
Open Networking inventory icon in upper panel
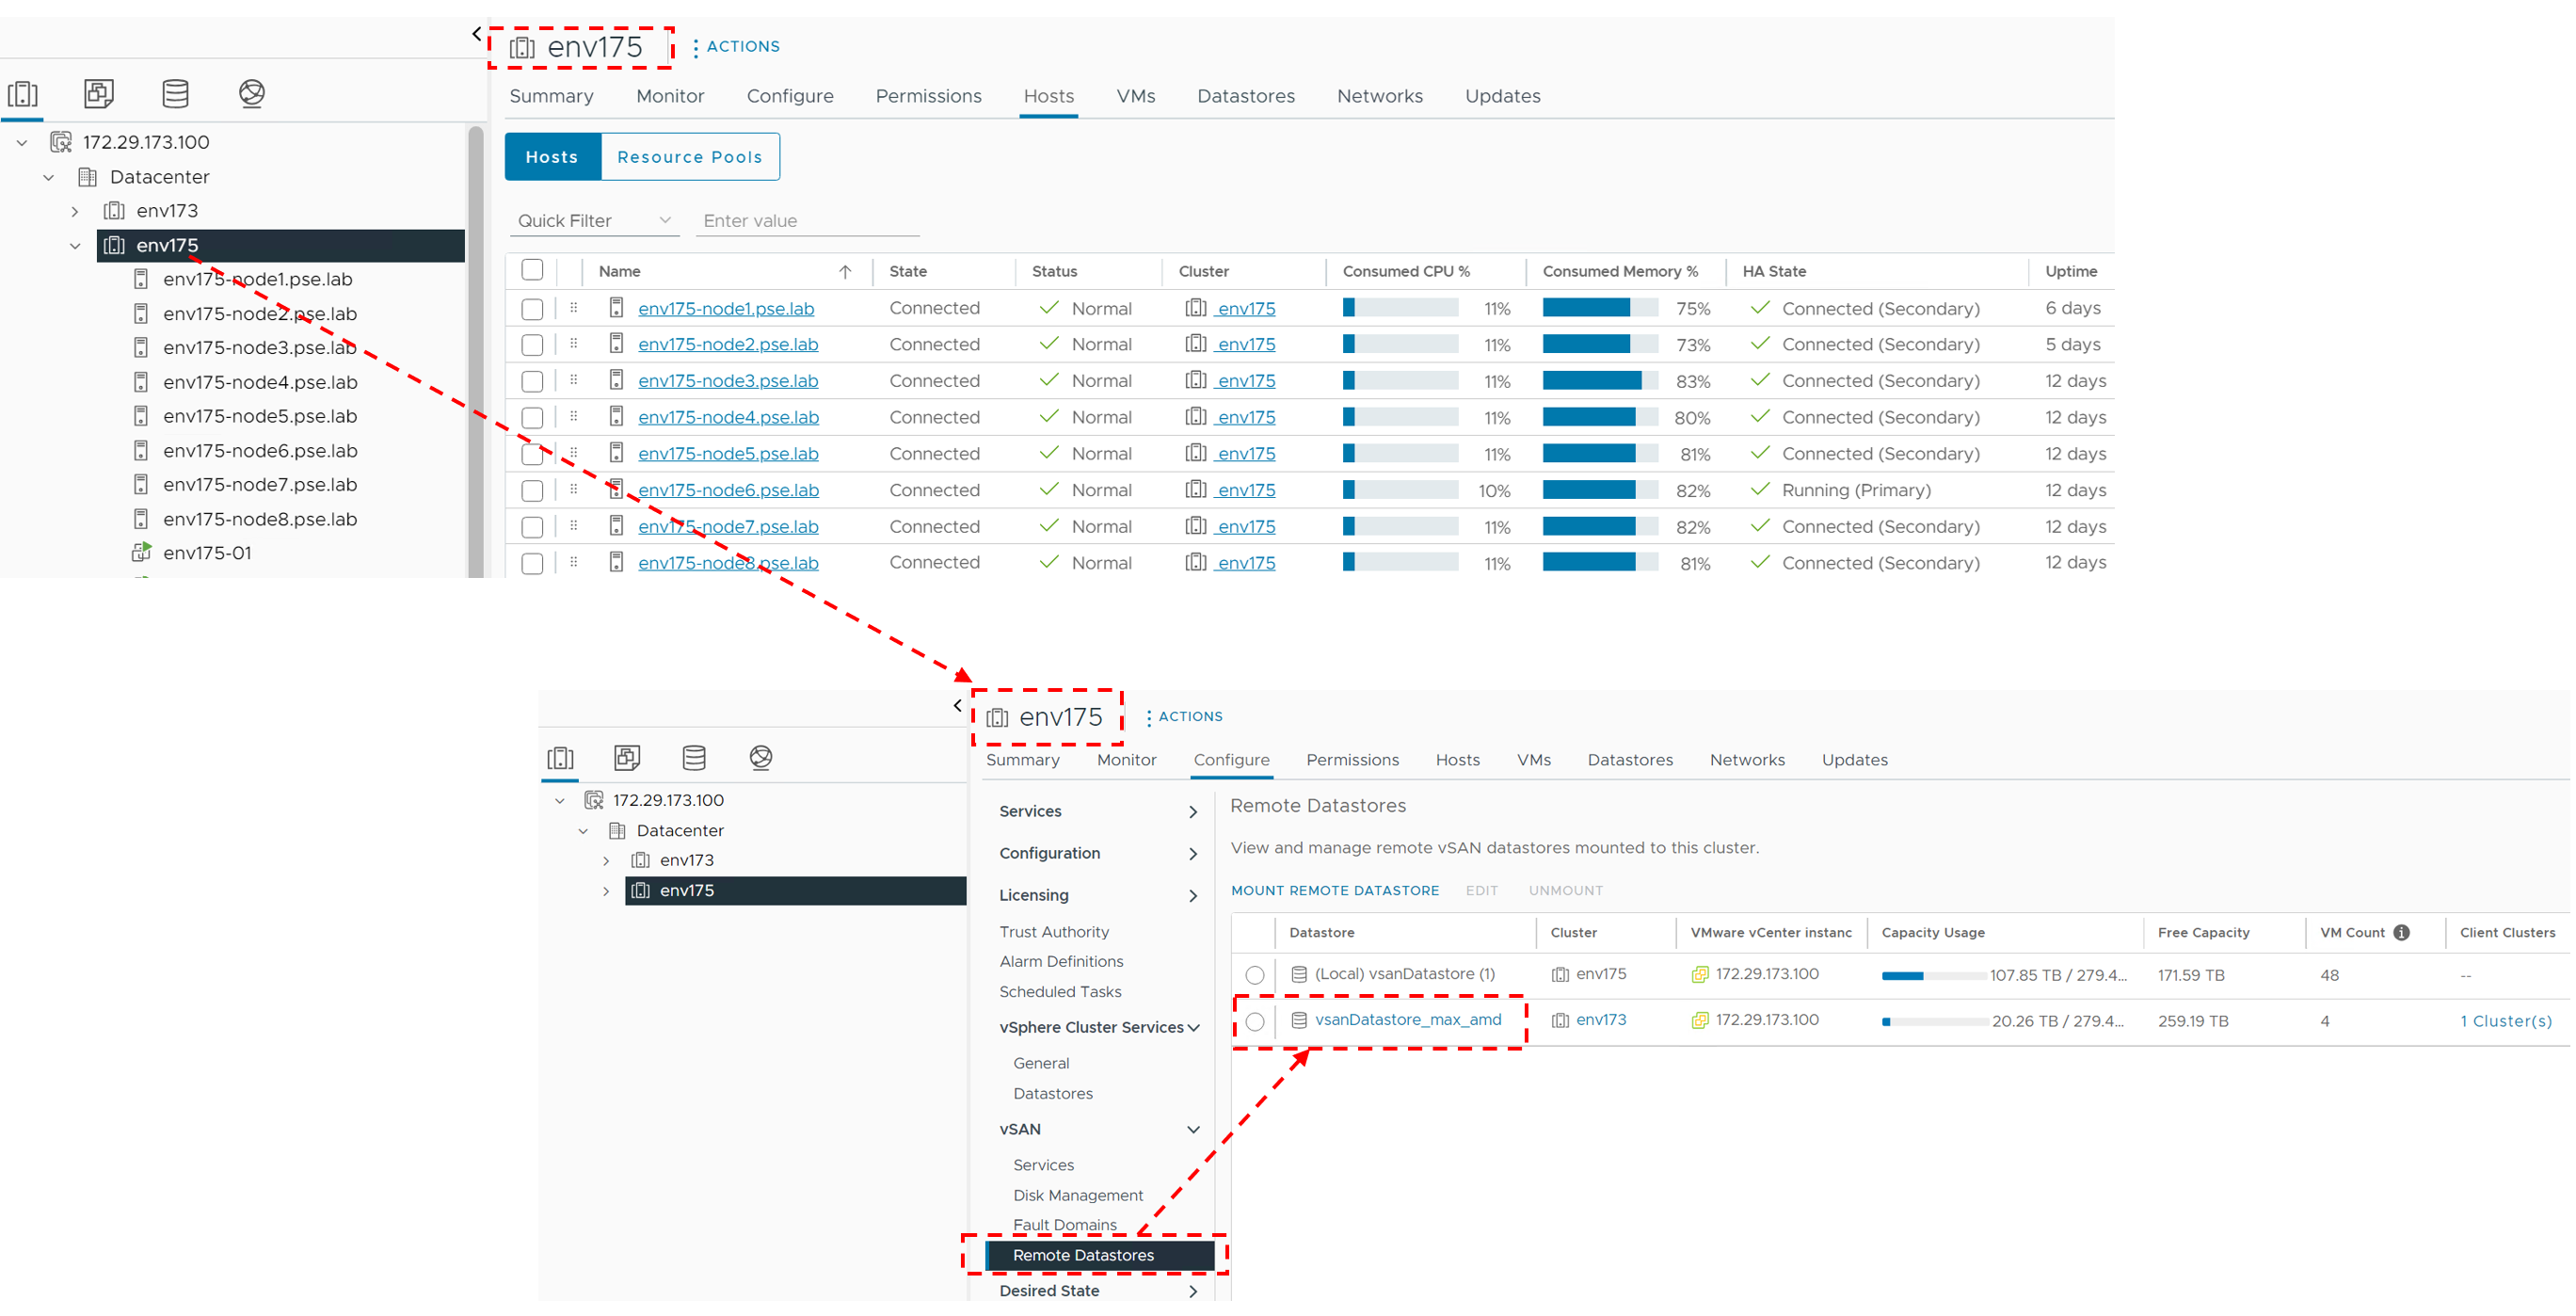[x=252, y=94]
